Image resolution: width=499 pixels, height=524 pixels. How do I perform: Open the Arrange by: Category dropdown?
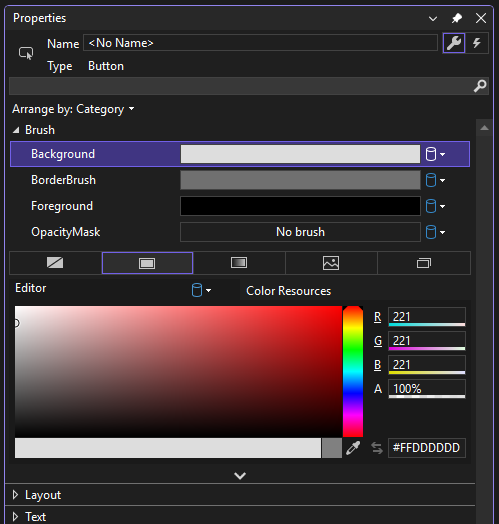(x=73, y=109)
